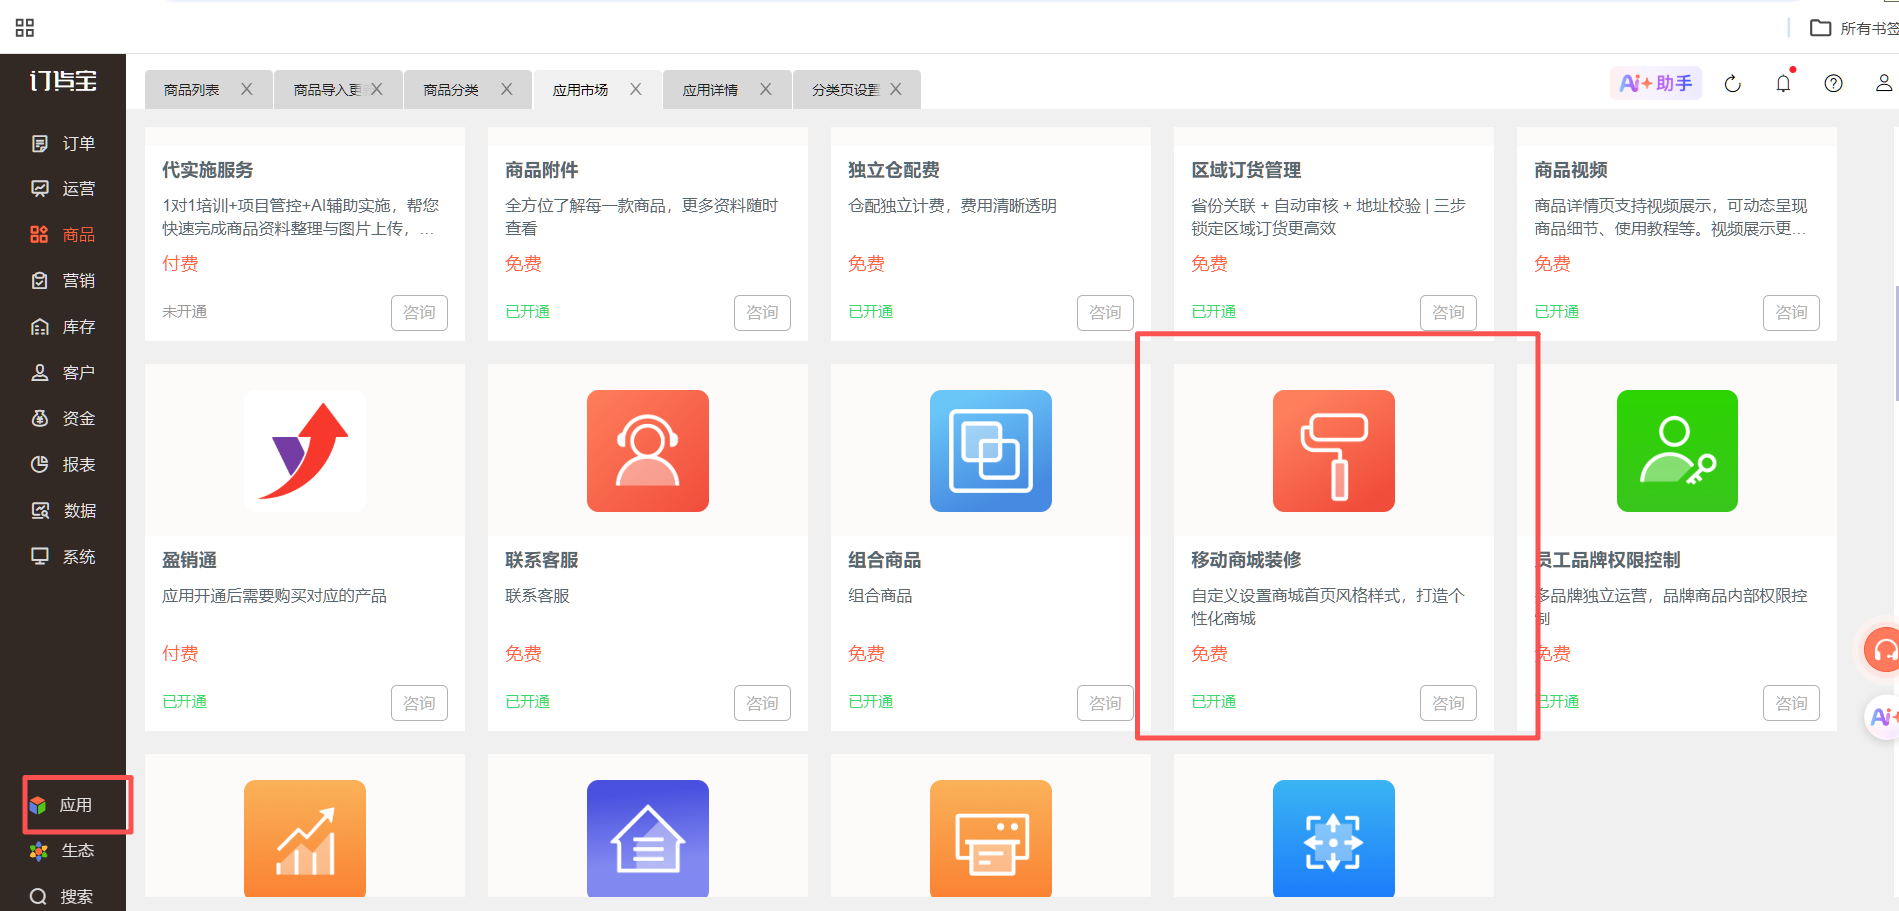Open the 数据 sidebar menu

63,511
